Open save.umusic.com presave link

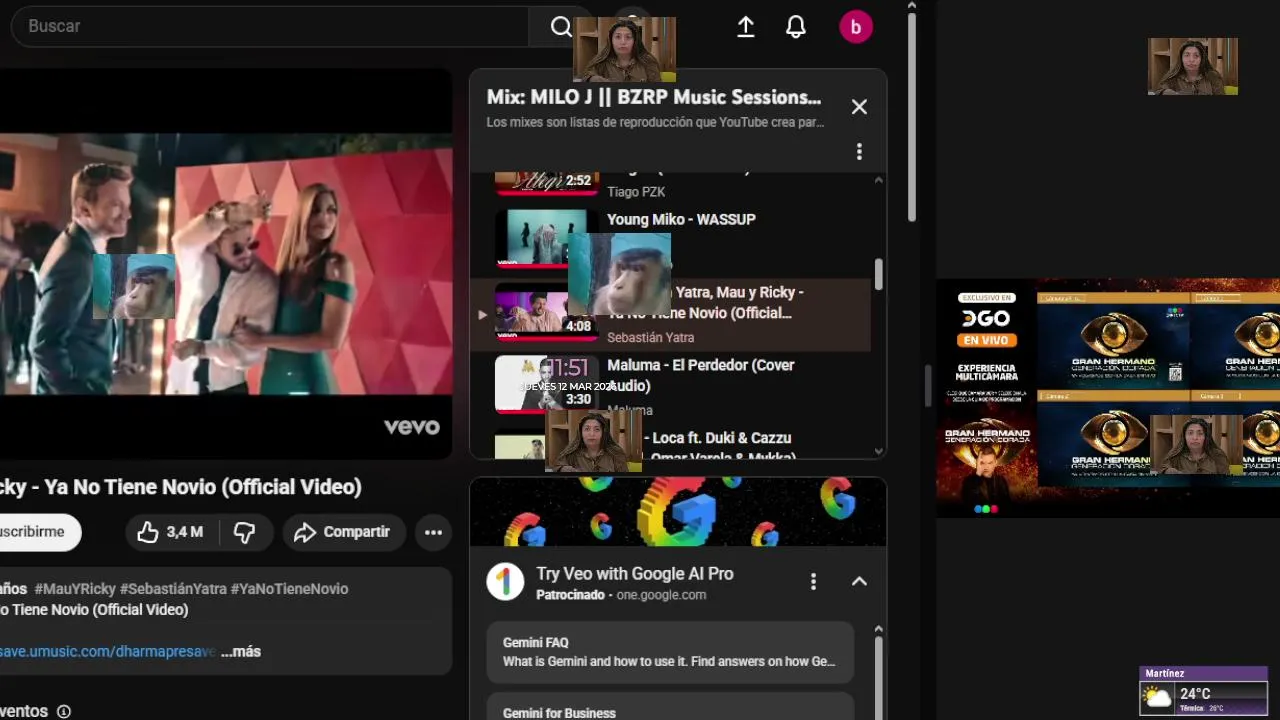point(107,651)
